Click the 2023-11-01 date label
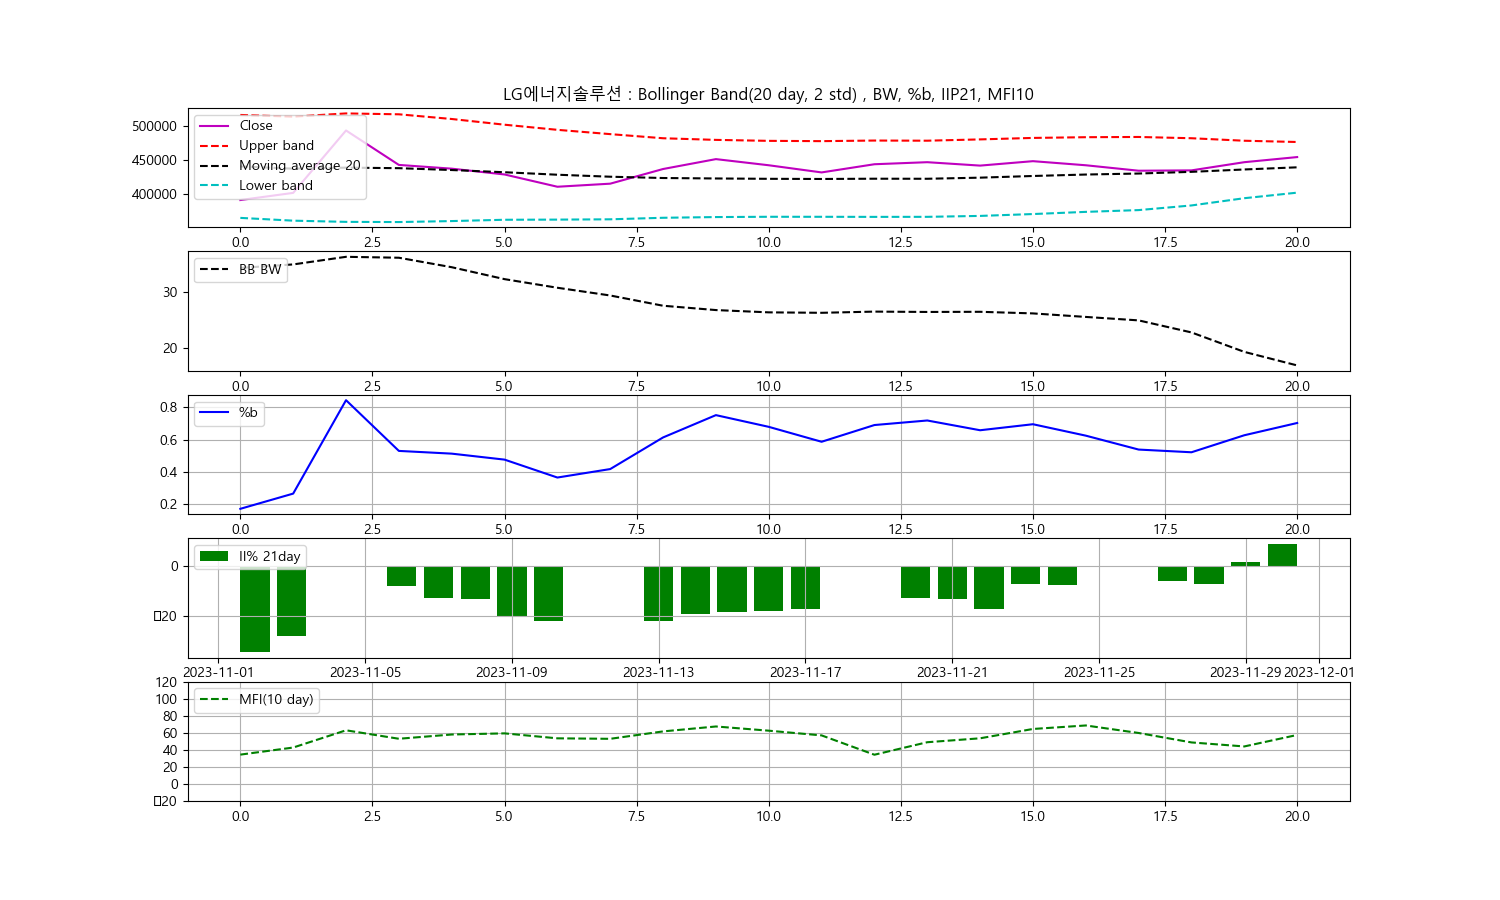This screenshot has height=900, width=1500. click(218, 672)
